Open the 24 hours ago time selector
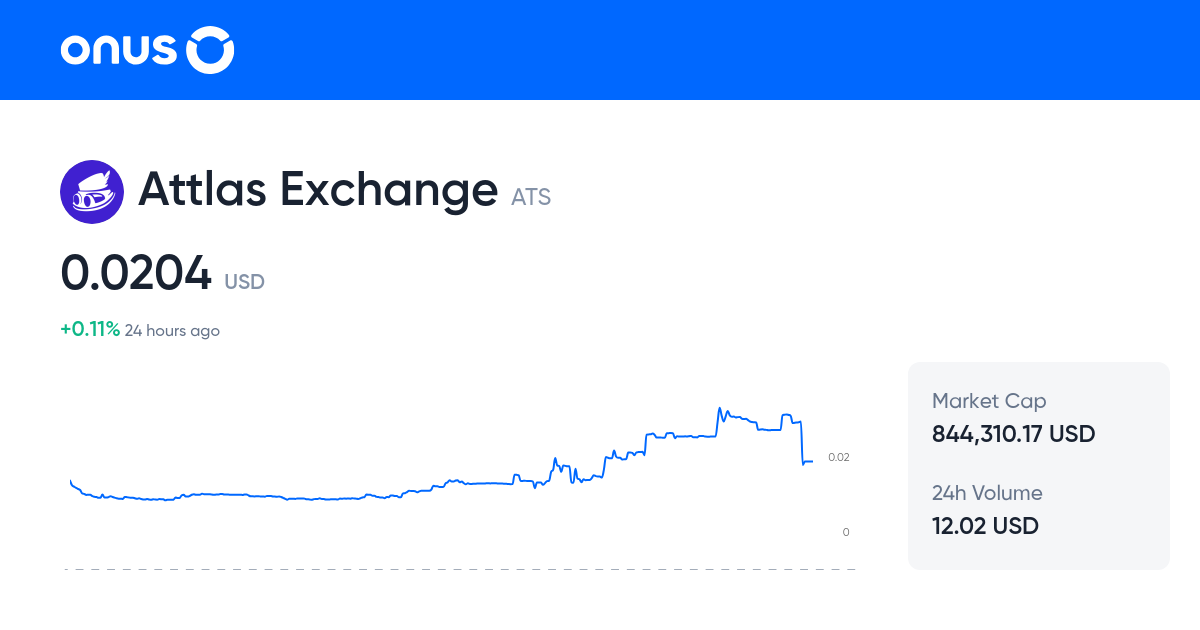The height and width of the screenshot is (630, 1200). coord(172,330)
